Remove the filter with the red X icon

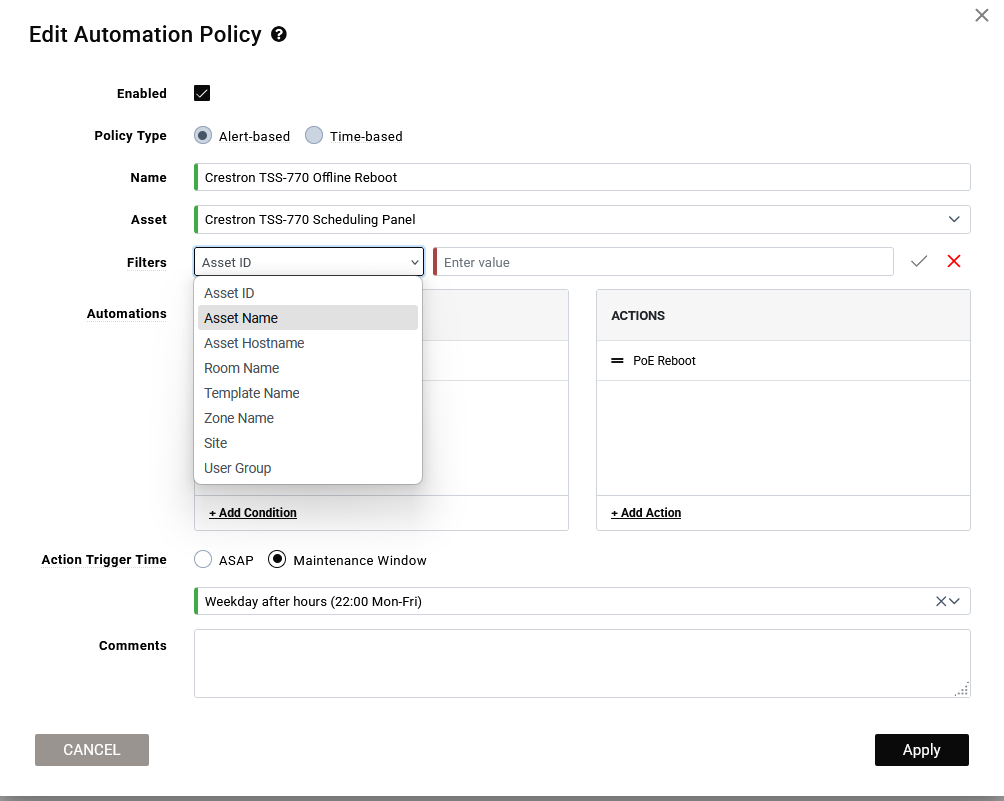pyautogui.click(x=954, y=261)
